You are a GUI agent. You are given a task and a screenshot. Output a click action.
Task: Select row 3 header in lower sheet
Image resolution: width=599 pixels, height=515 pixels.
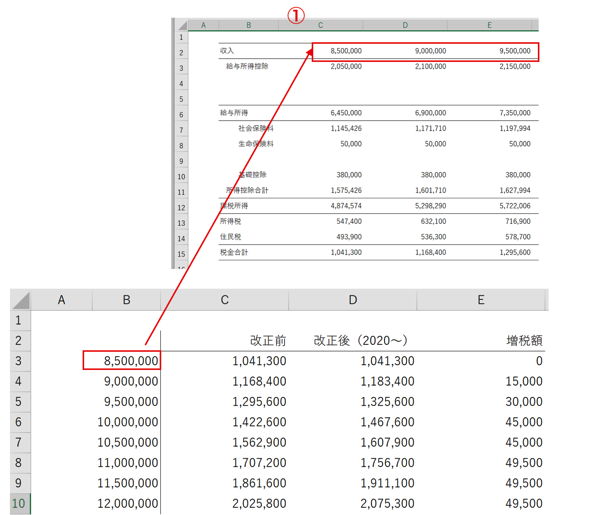pos(20,361)
